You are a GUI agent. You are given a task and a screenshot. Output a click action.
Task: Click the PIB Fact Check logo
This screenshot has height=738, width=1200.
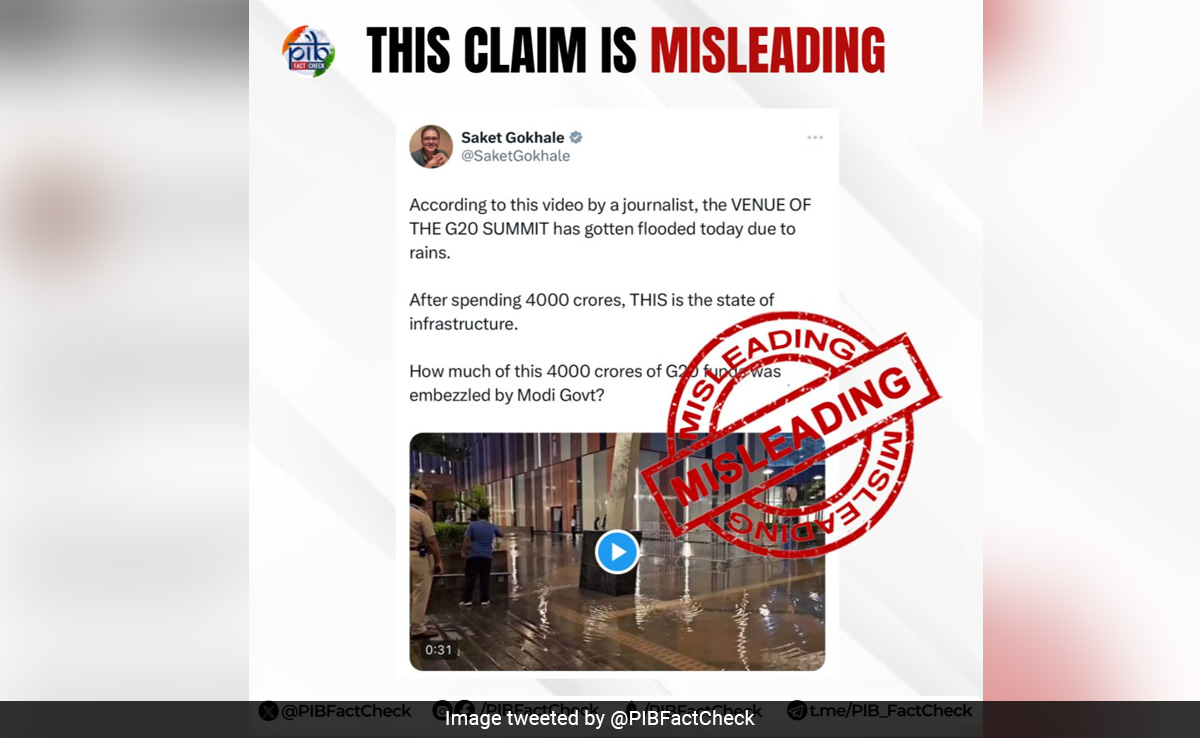click(x=308, y=51)
